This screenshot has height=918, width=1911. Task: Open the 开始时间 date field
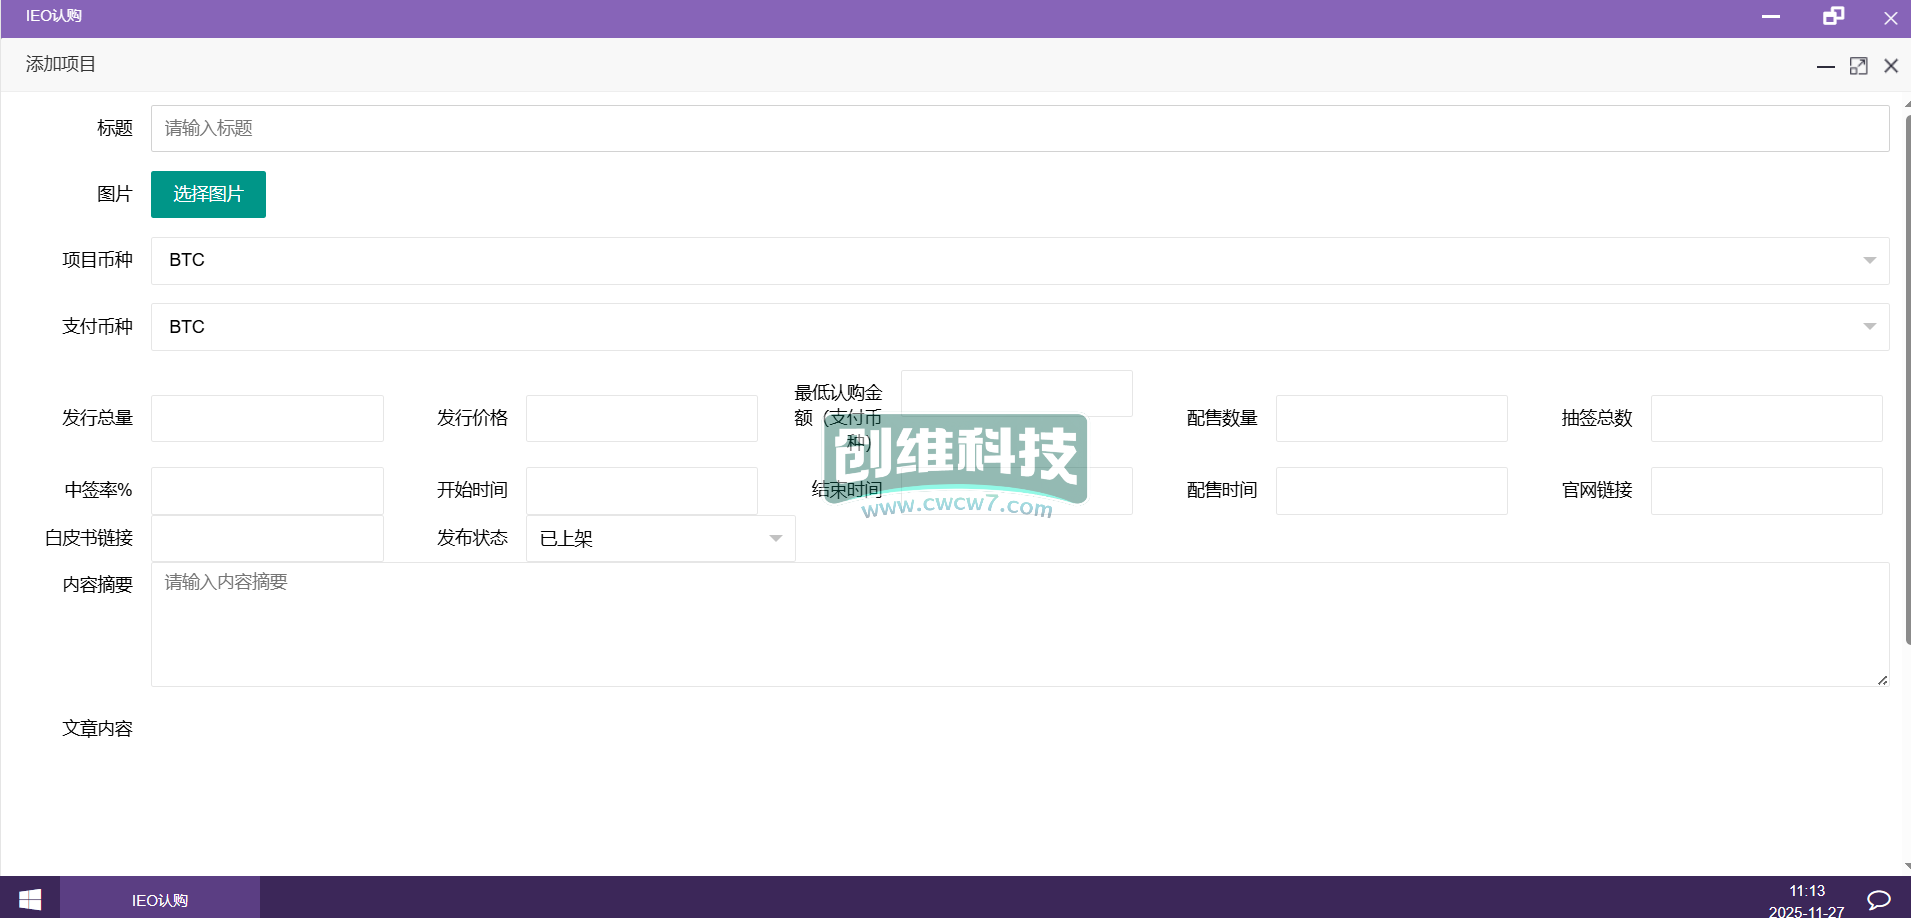tap(641, 491)
